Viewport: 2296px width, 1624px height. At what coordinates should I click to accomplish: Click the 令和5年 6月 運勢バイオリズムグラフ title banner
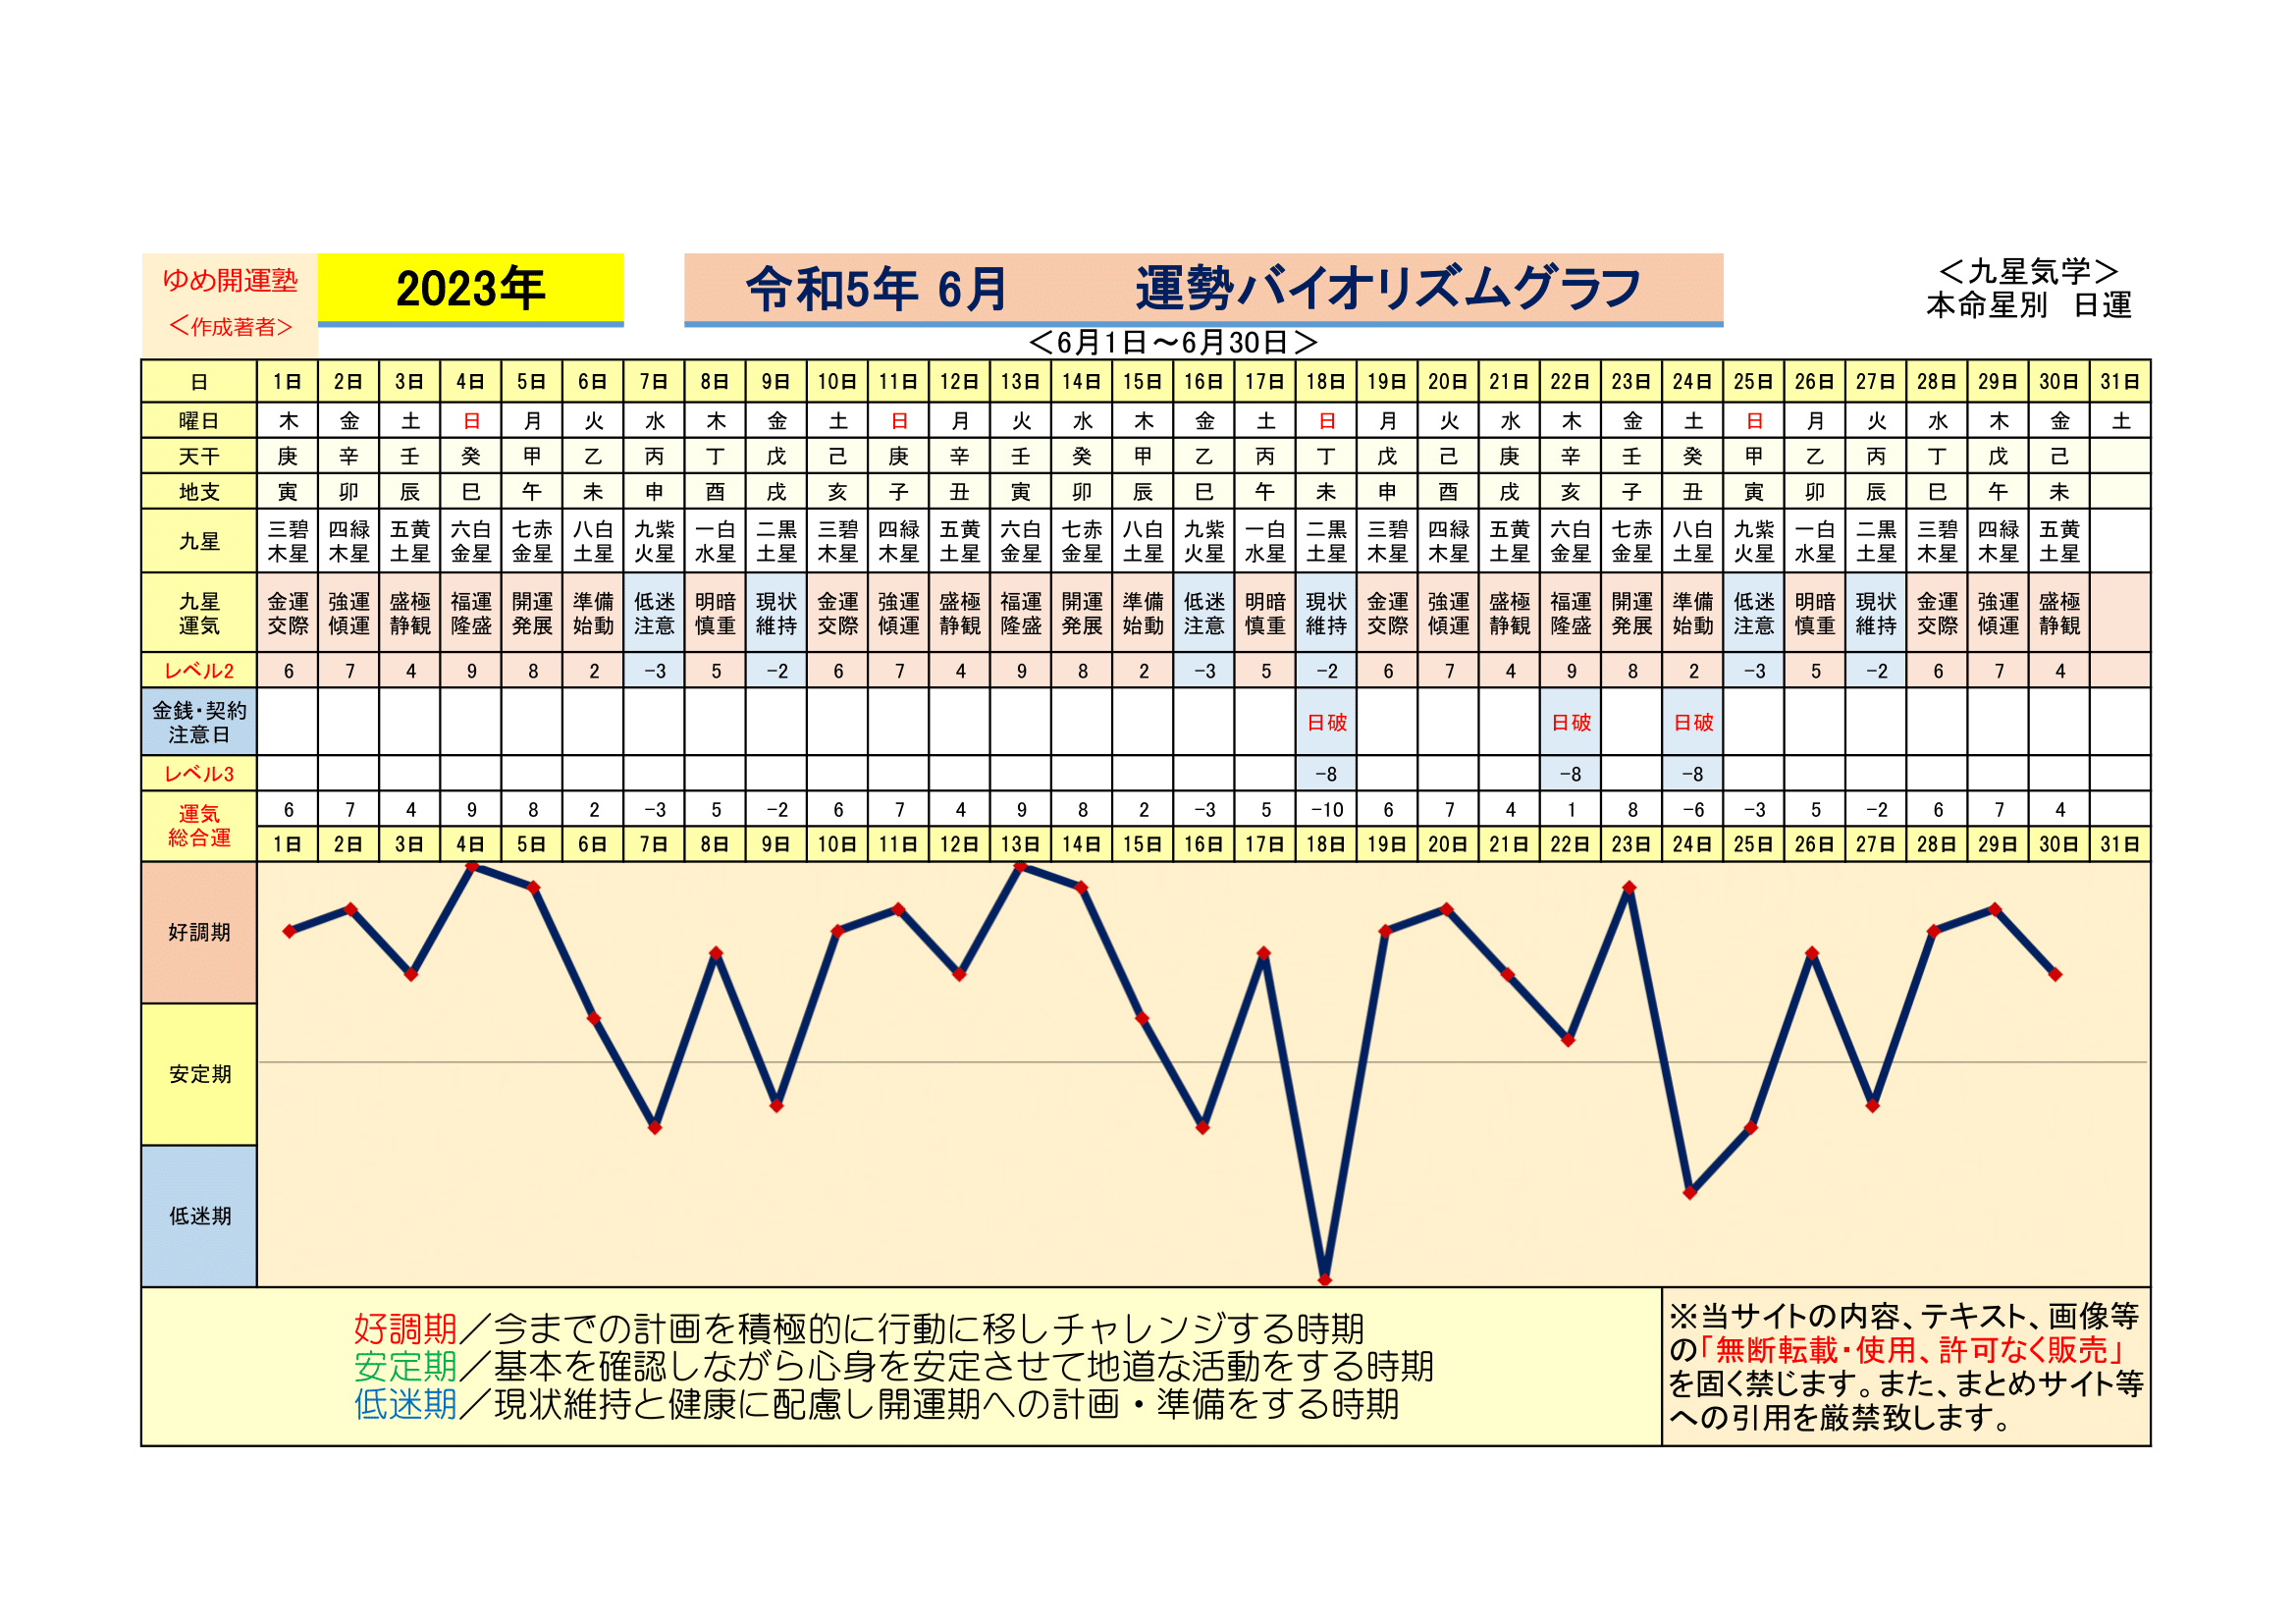pos(1202,289)
